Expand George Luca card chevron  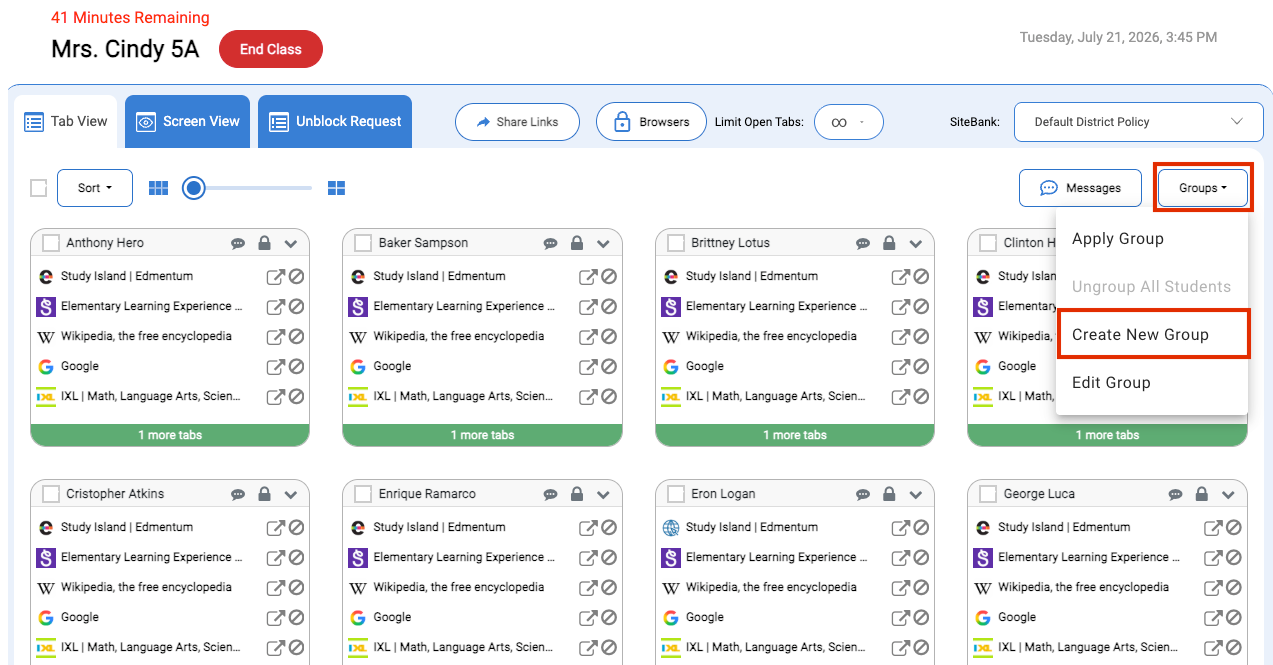1228,494
